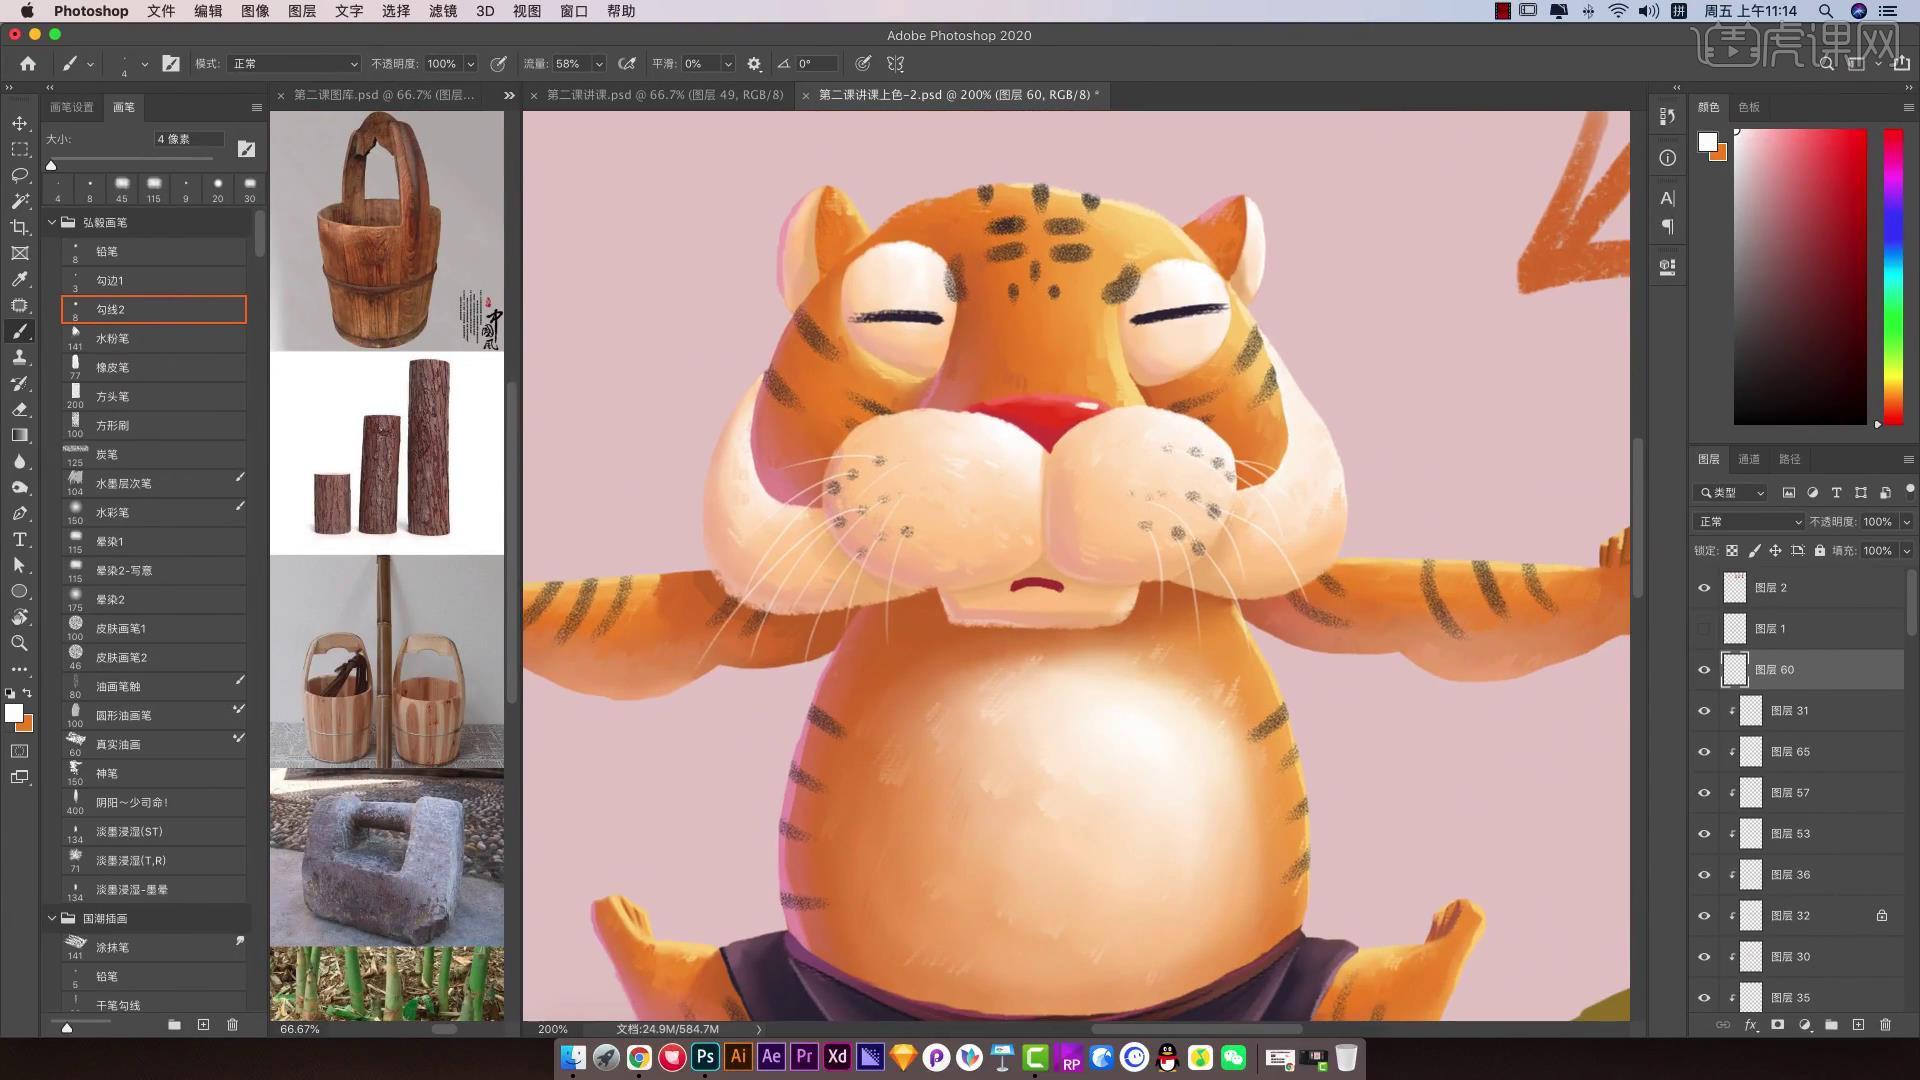Switch to the 画笔设置 tab
The height and width of the screenshot is (1080, 1920).
pyautogui.click(x=72, y=107)
